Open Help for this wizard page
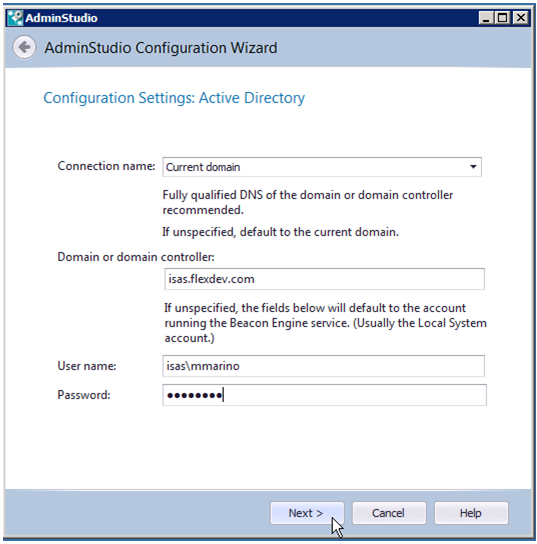Viewport: 537px width, 544px height. click(x=471, y=513)
